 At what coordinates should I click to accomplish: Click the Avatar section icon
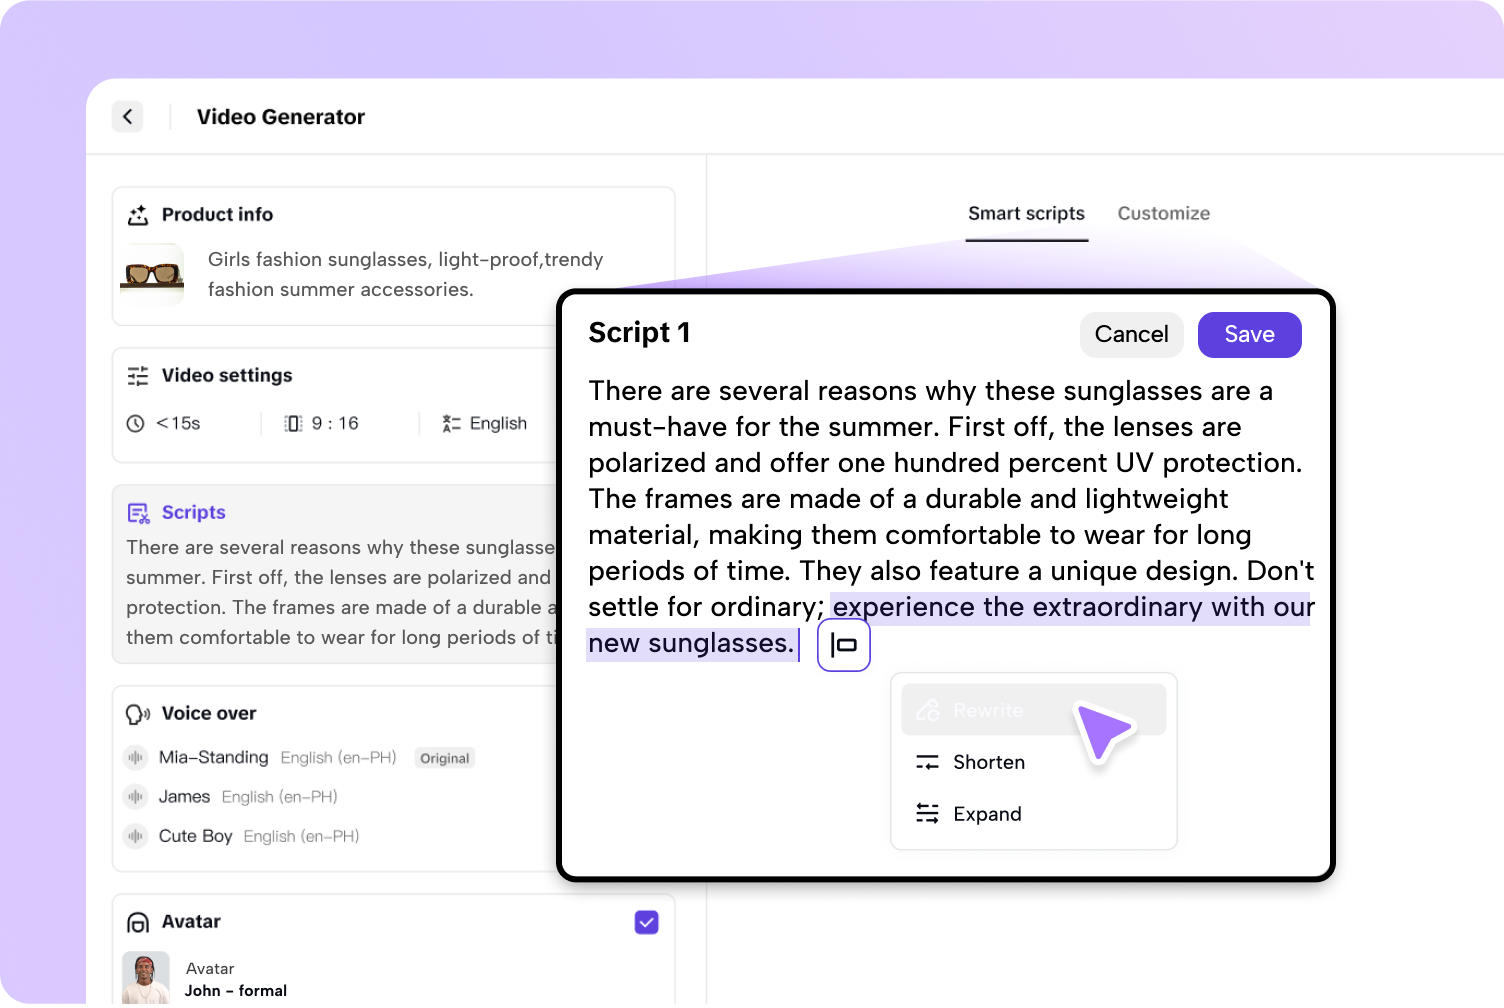[x=138, y=922]
